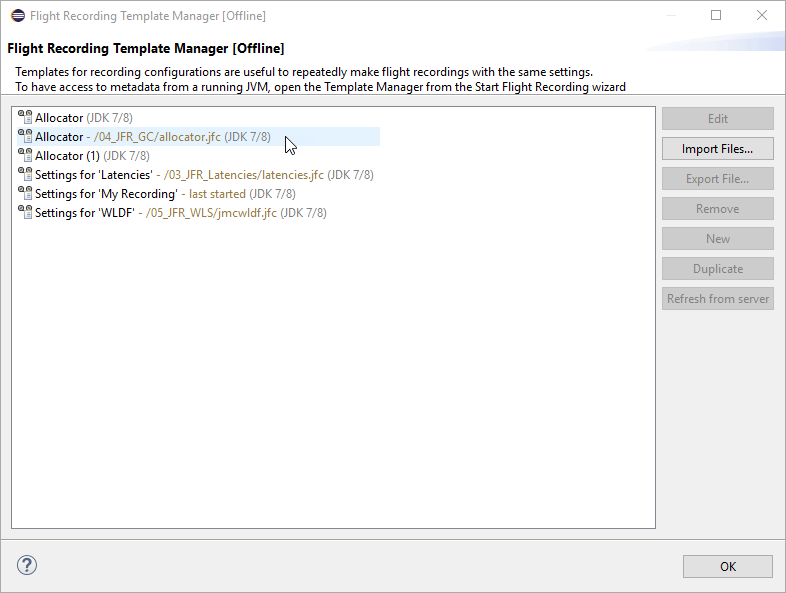Viewport: 786px width, 593px height.
Task: Maximize the Template Manager window
Action: click(x=716, y=16)
